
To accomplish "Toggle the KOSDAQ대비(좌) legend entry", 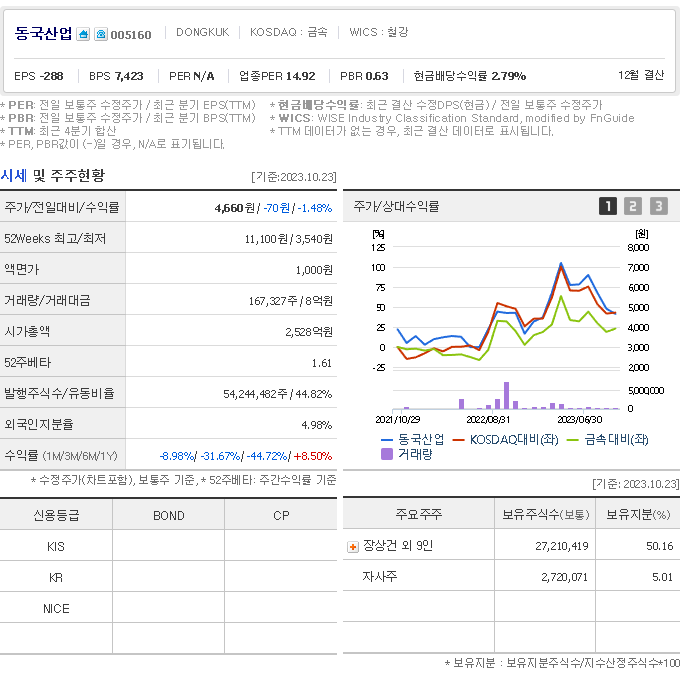I will [x=506, y=440].
